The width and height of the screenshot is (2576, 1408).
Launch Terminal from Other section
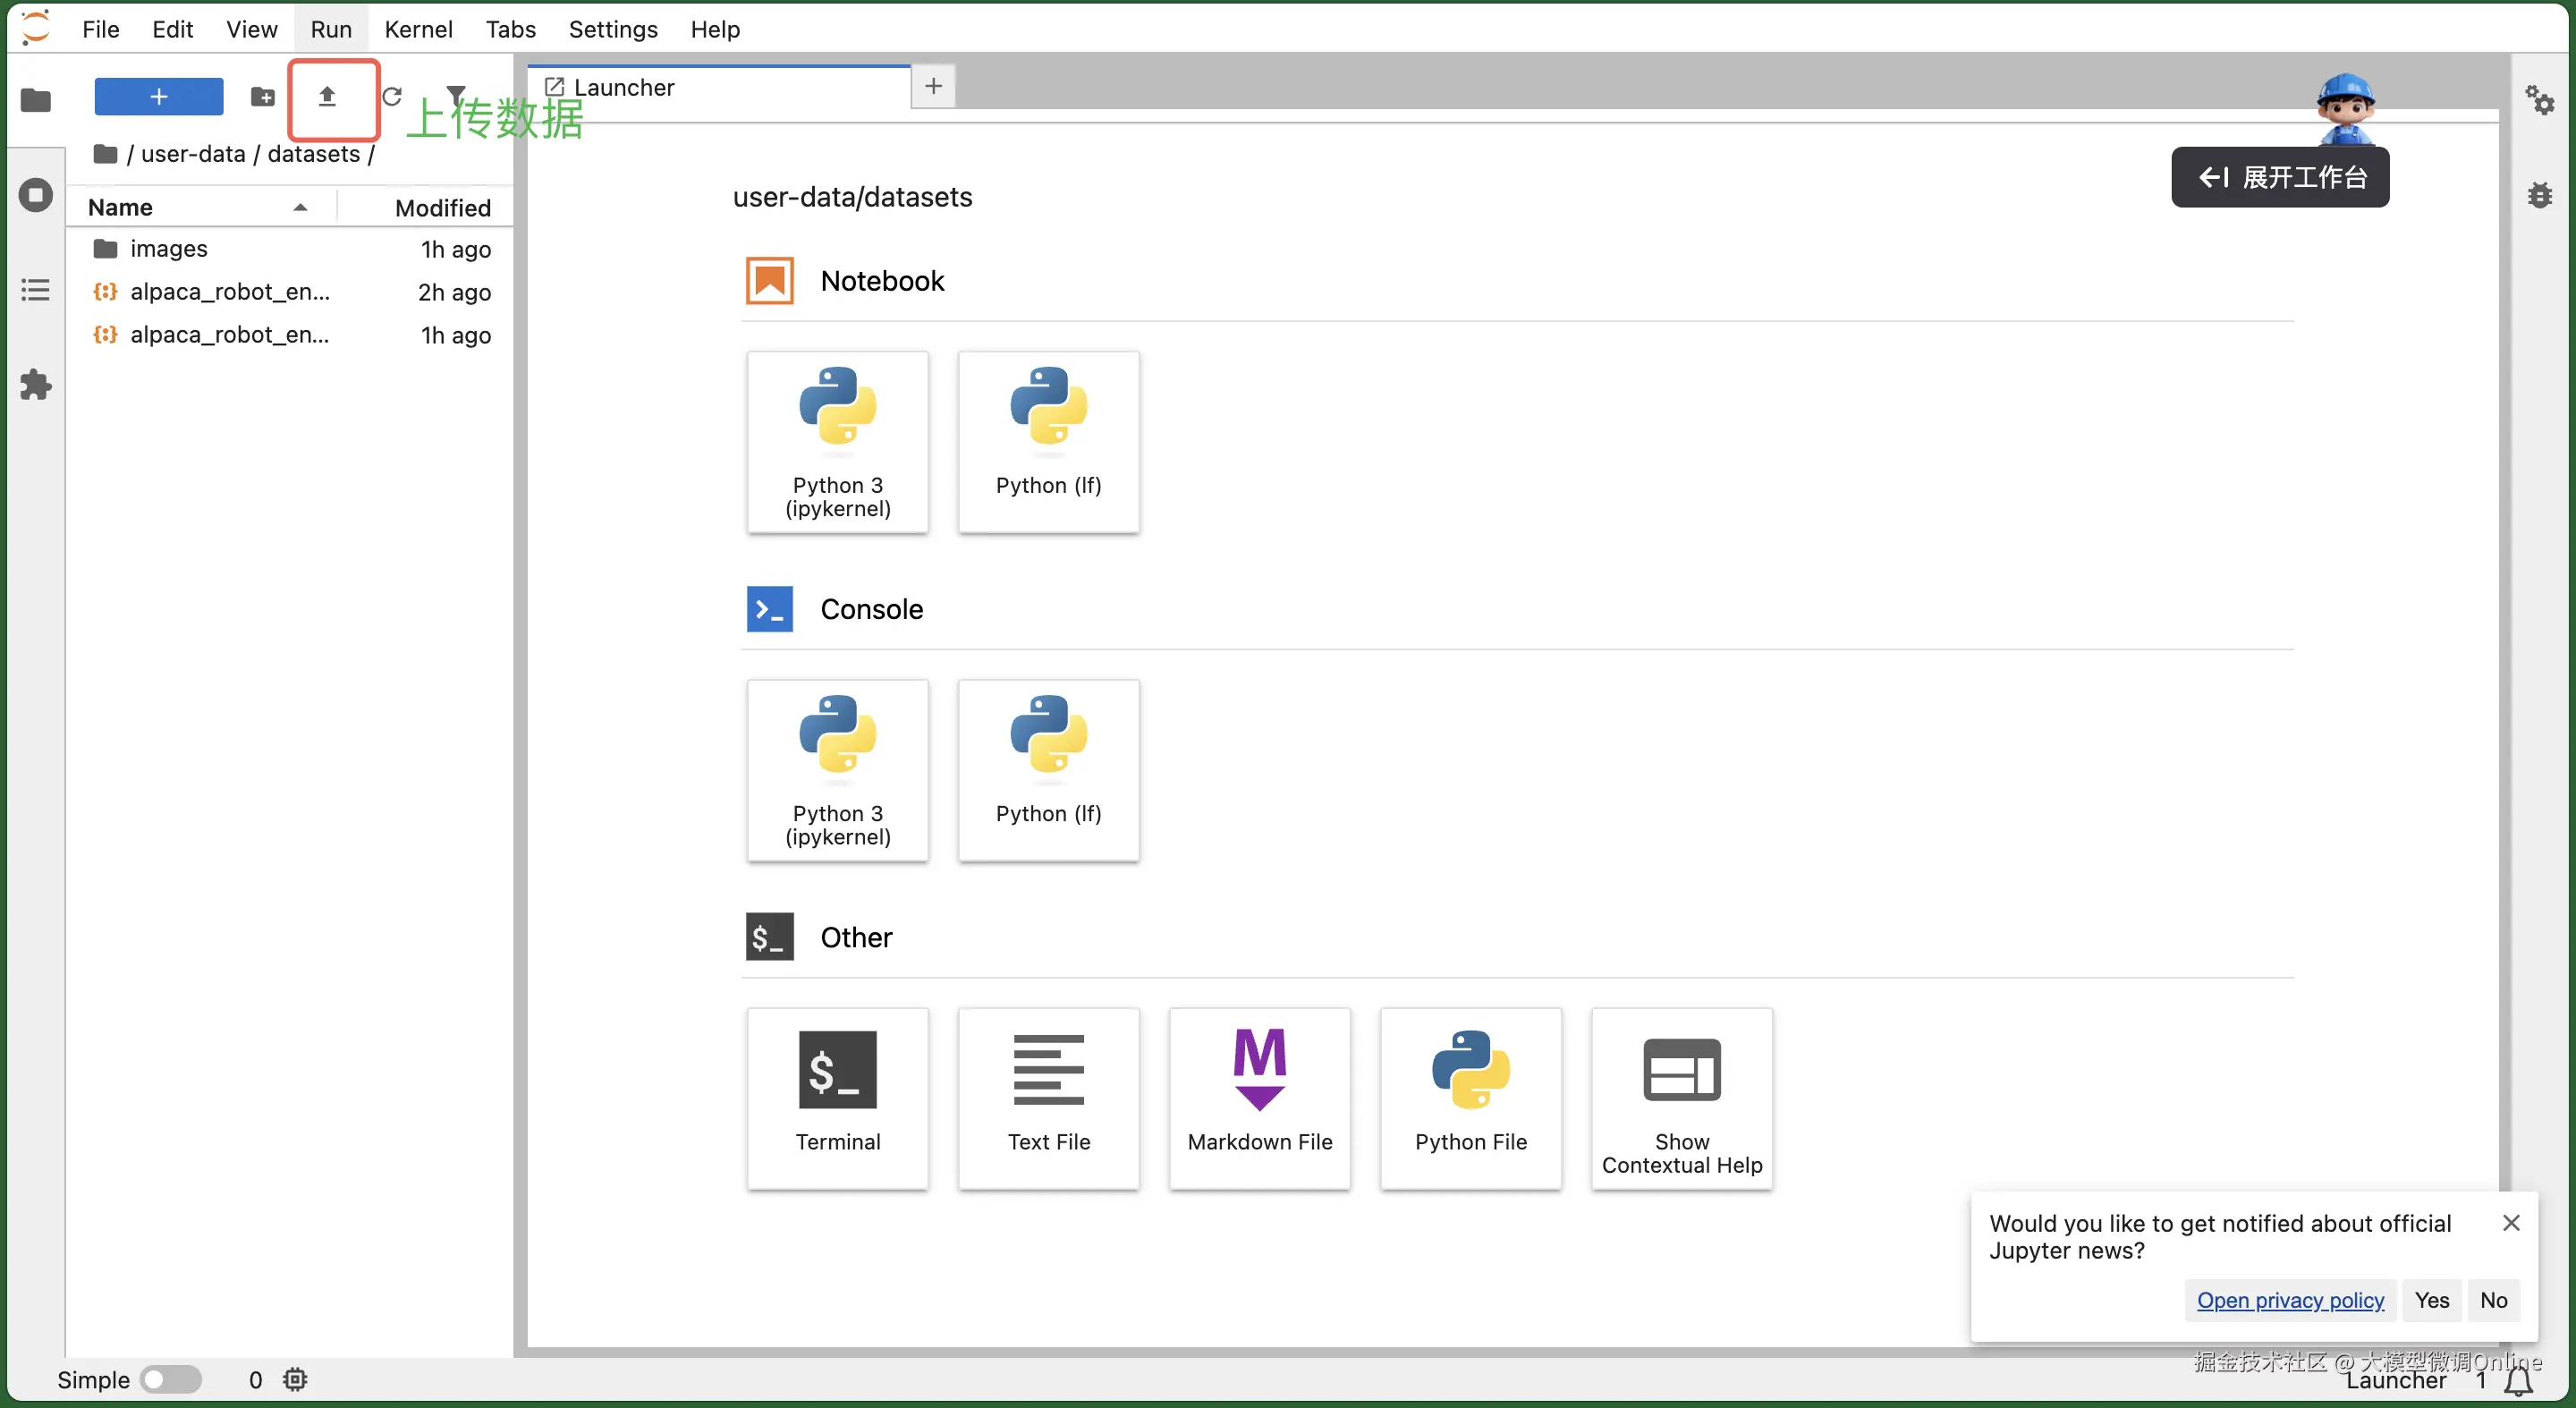tap(837, 1097)
